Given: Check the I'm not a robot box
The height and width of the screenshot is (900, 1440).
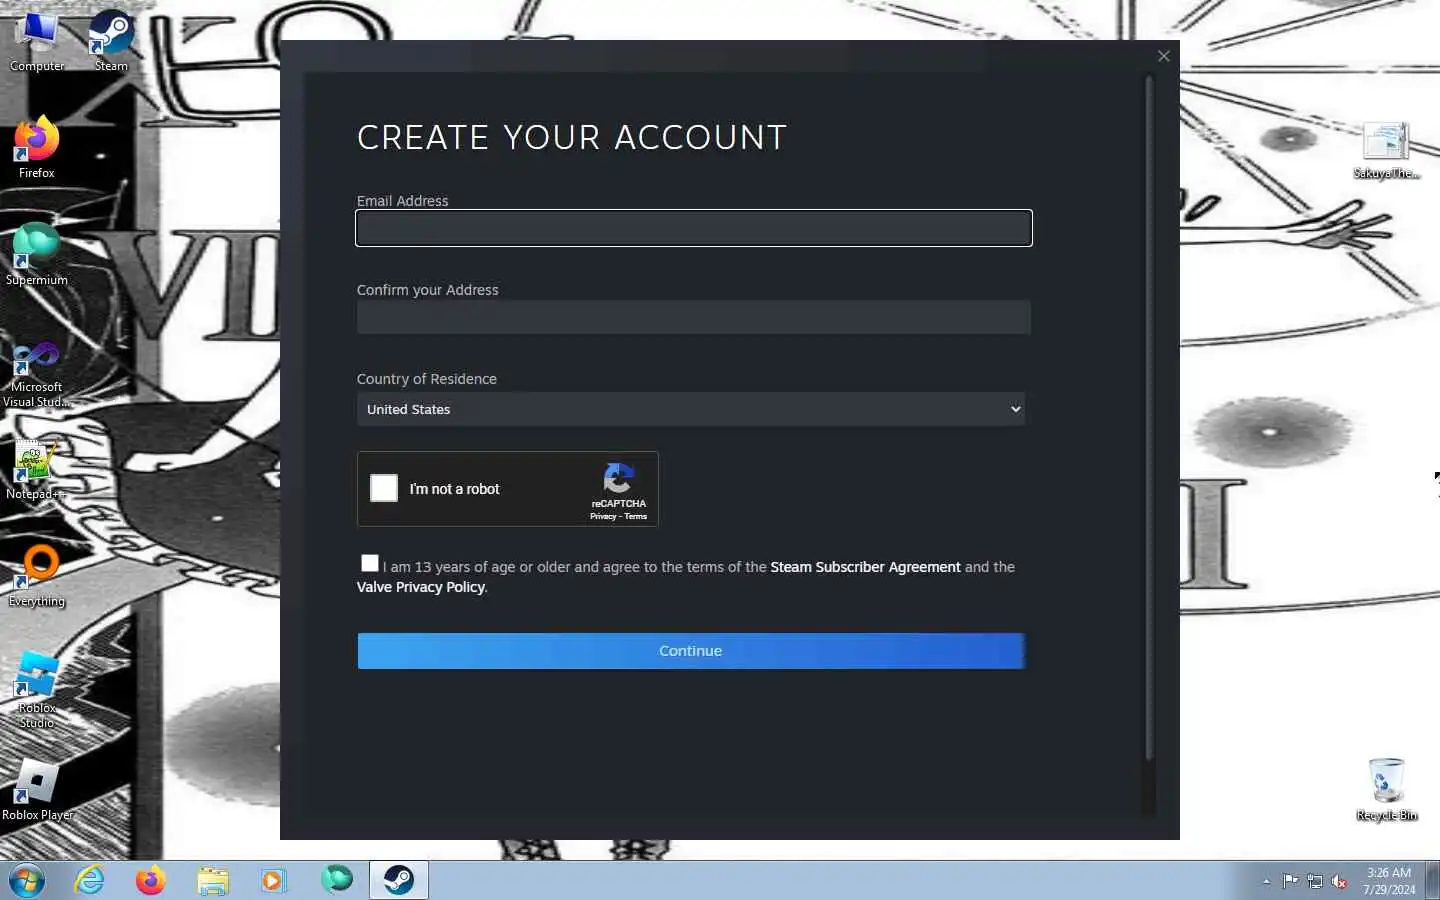Looking at the screenshot, I should pyautogui.click(x=384, y=488).
